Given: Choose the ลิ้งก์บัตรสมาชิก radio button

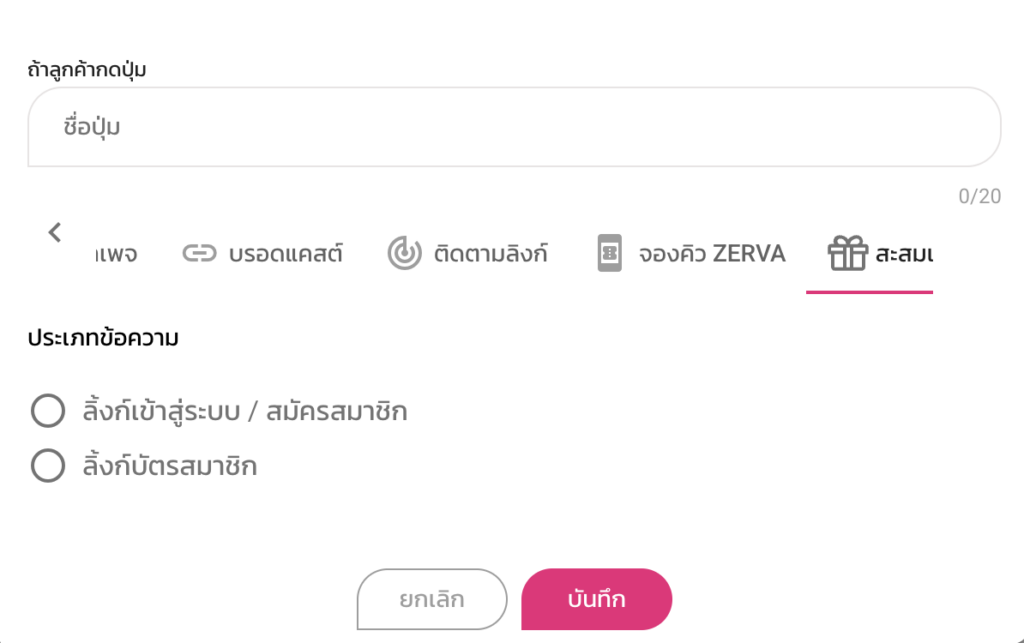Looking at the screenshot, I should click(x=48, y=466).
